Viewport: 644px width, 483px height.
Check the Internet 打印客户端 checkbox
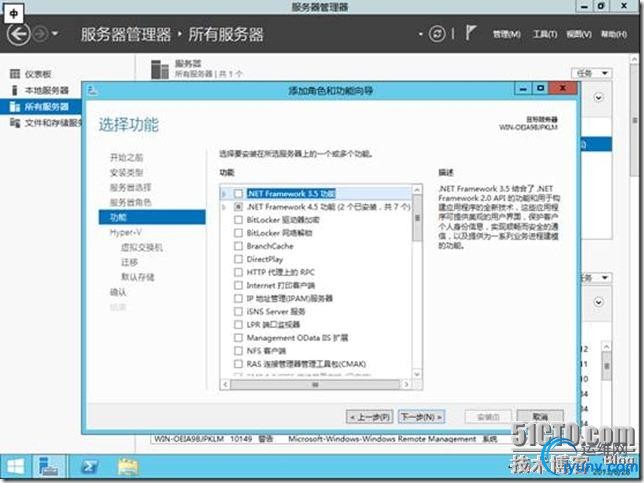(238, 285)
